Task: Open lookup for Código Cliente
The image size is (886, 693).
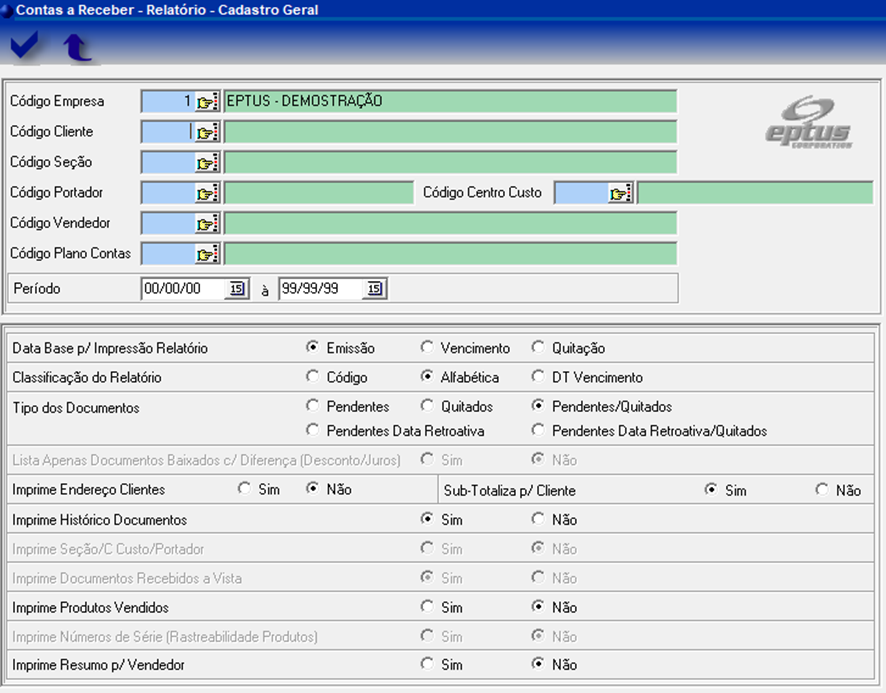Action: [x=207, y=132]
